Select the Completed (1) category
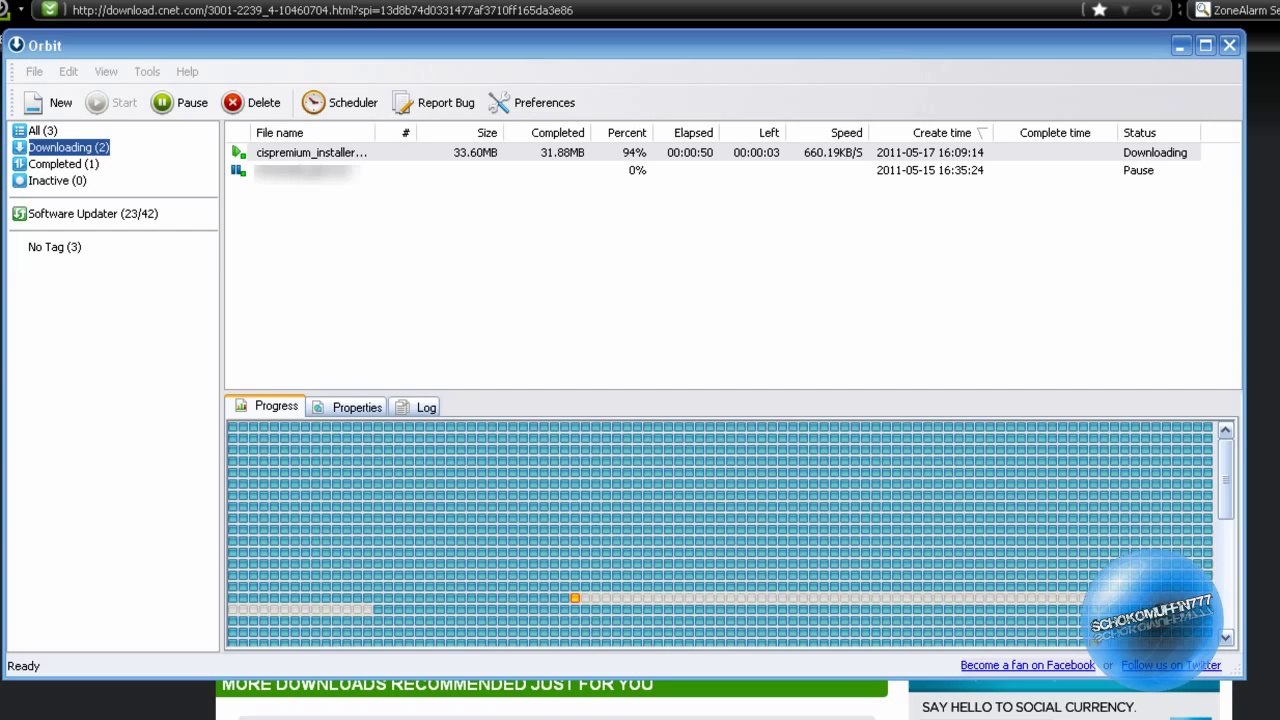Screen dimensions: 1280x720 [x=63, y=164]
